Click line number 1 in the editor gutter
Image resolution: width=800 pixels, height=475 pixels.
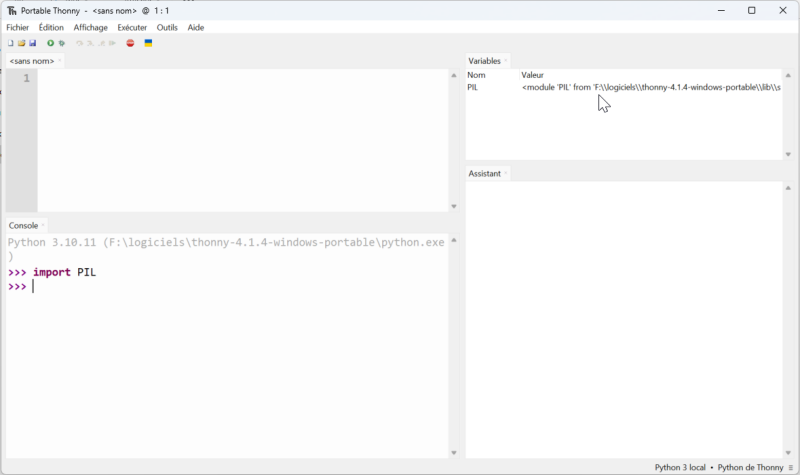coord(27,78)
